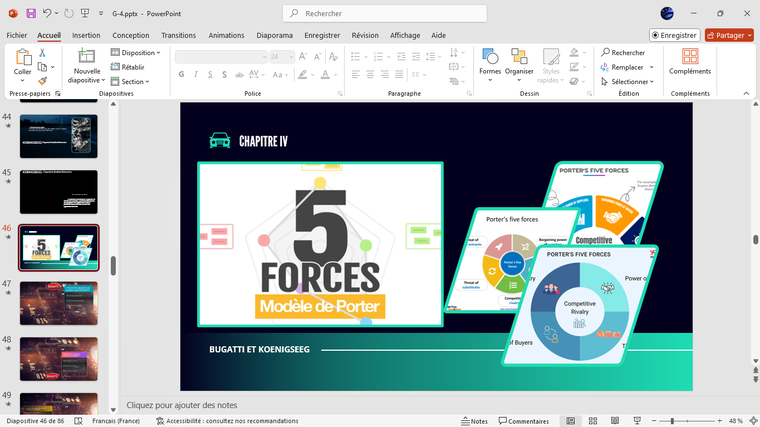
Task: Open the Section dropdown menu
Action: coord(133,82)
